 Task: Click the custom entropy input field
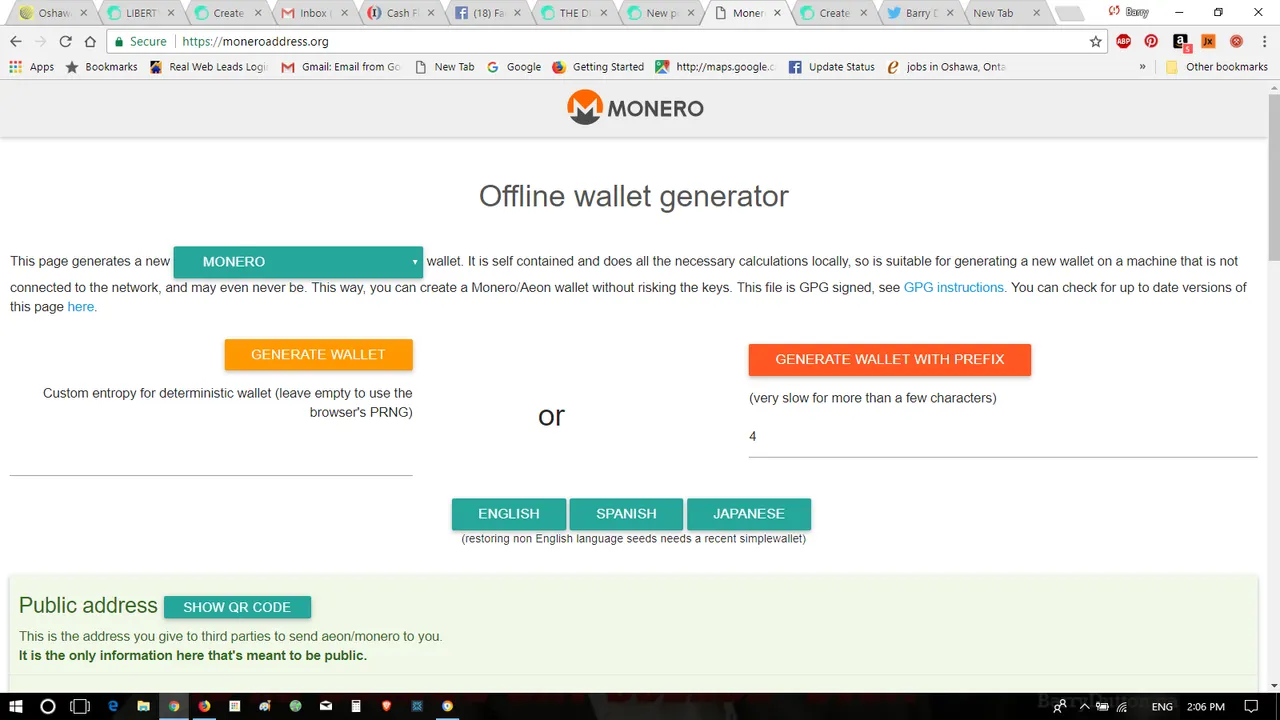tap(211, 457)
